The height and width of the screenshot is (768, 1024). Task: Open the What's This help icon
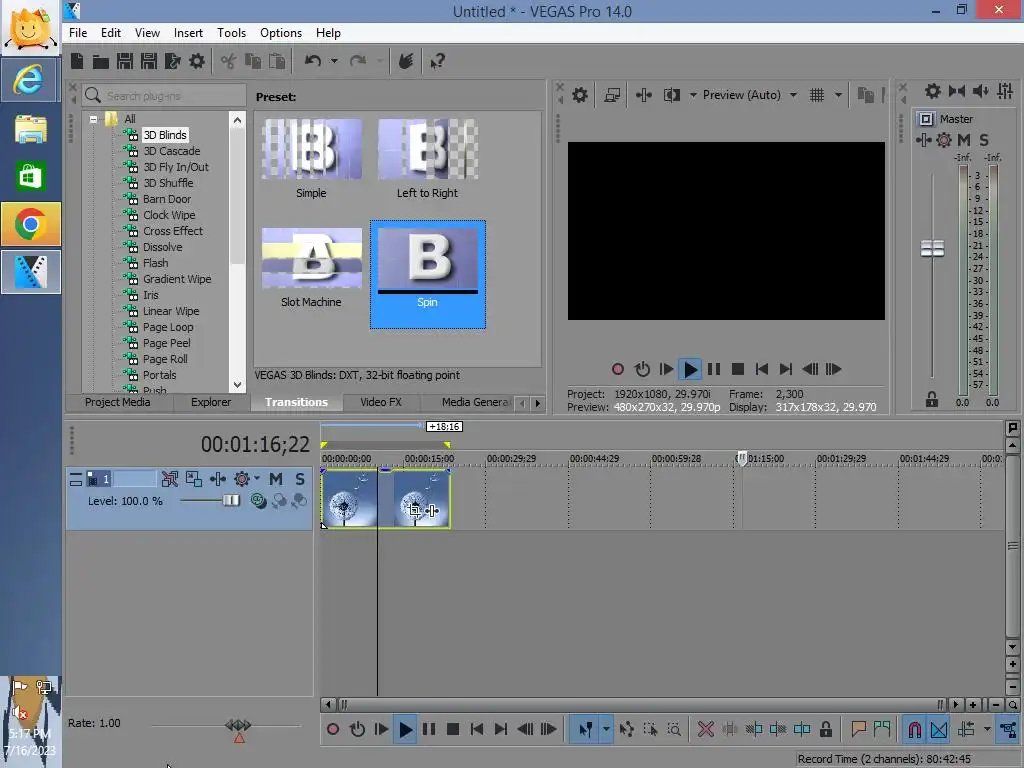point(437,61)
